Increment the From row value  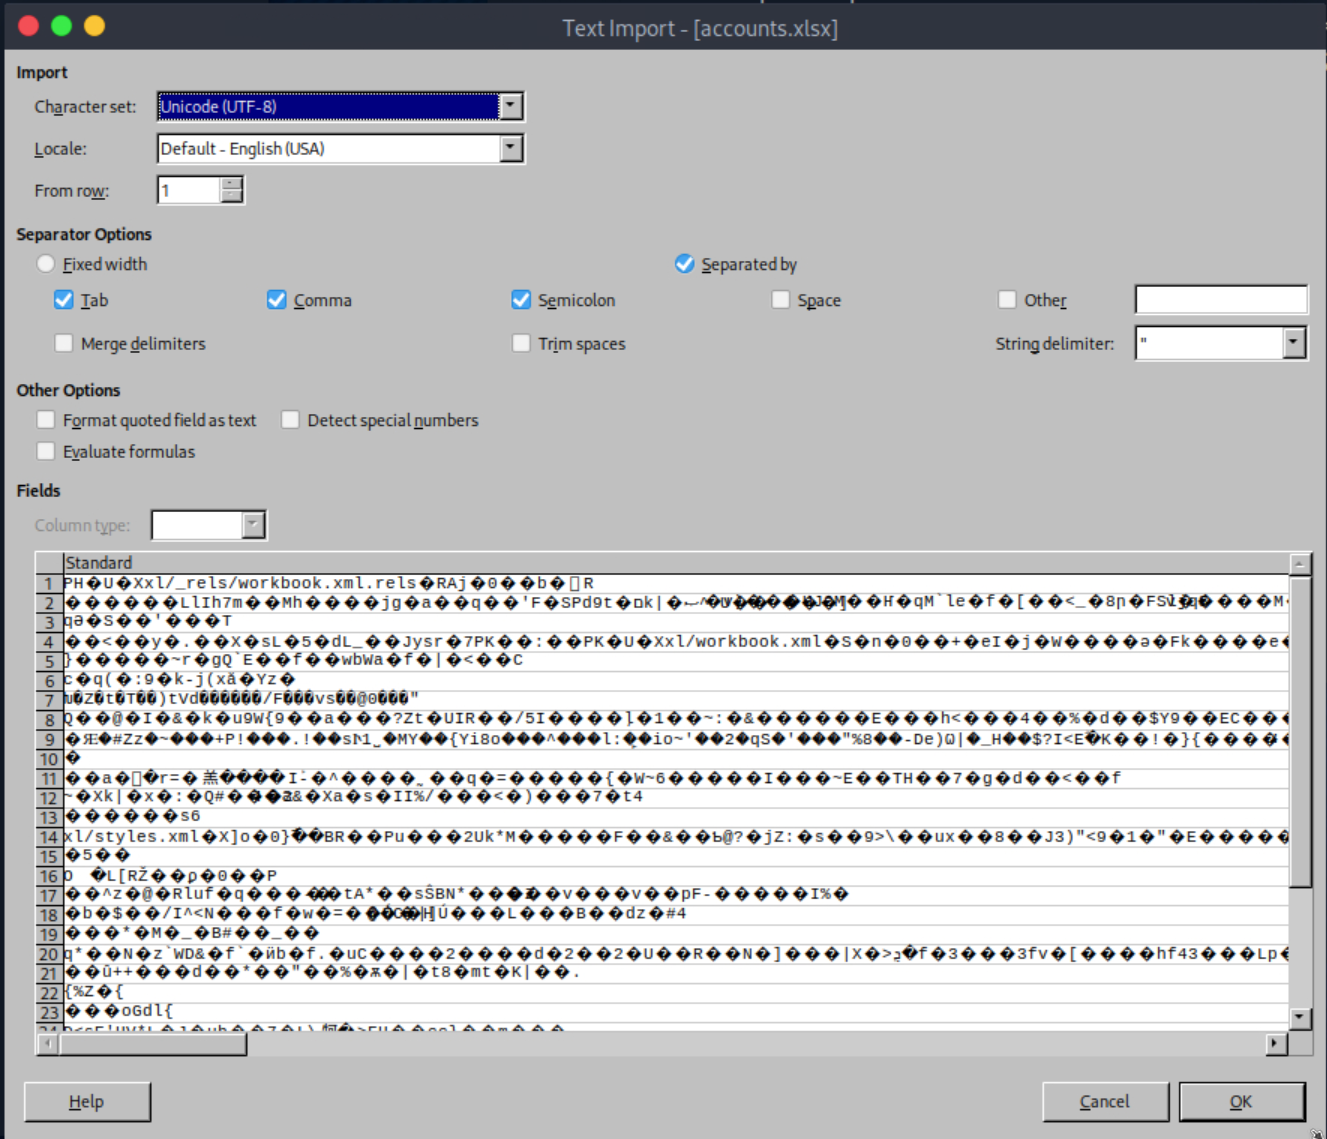click(x=231, y=183)
